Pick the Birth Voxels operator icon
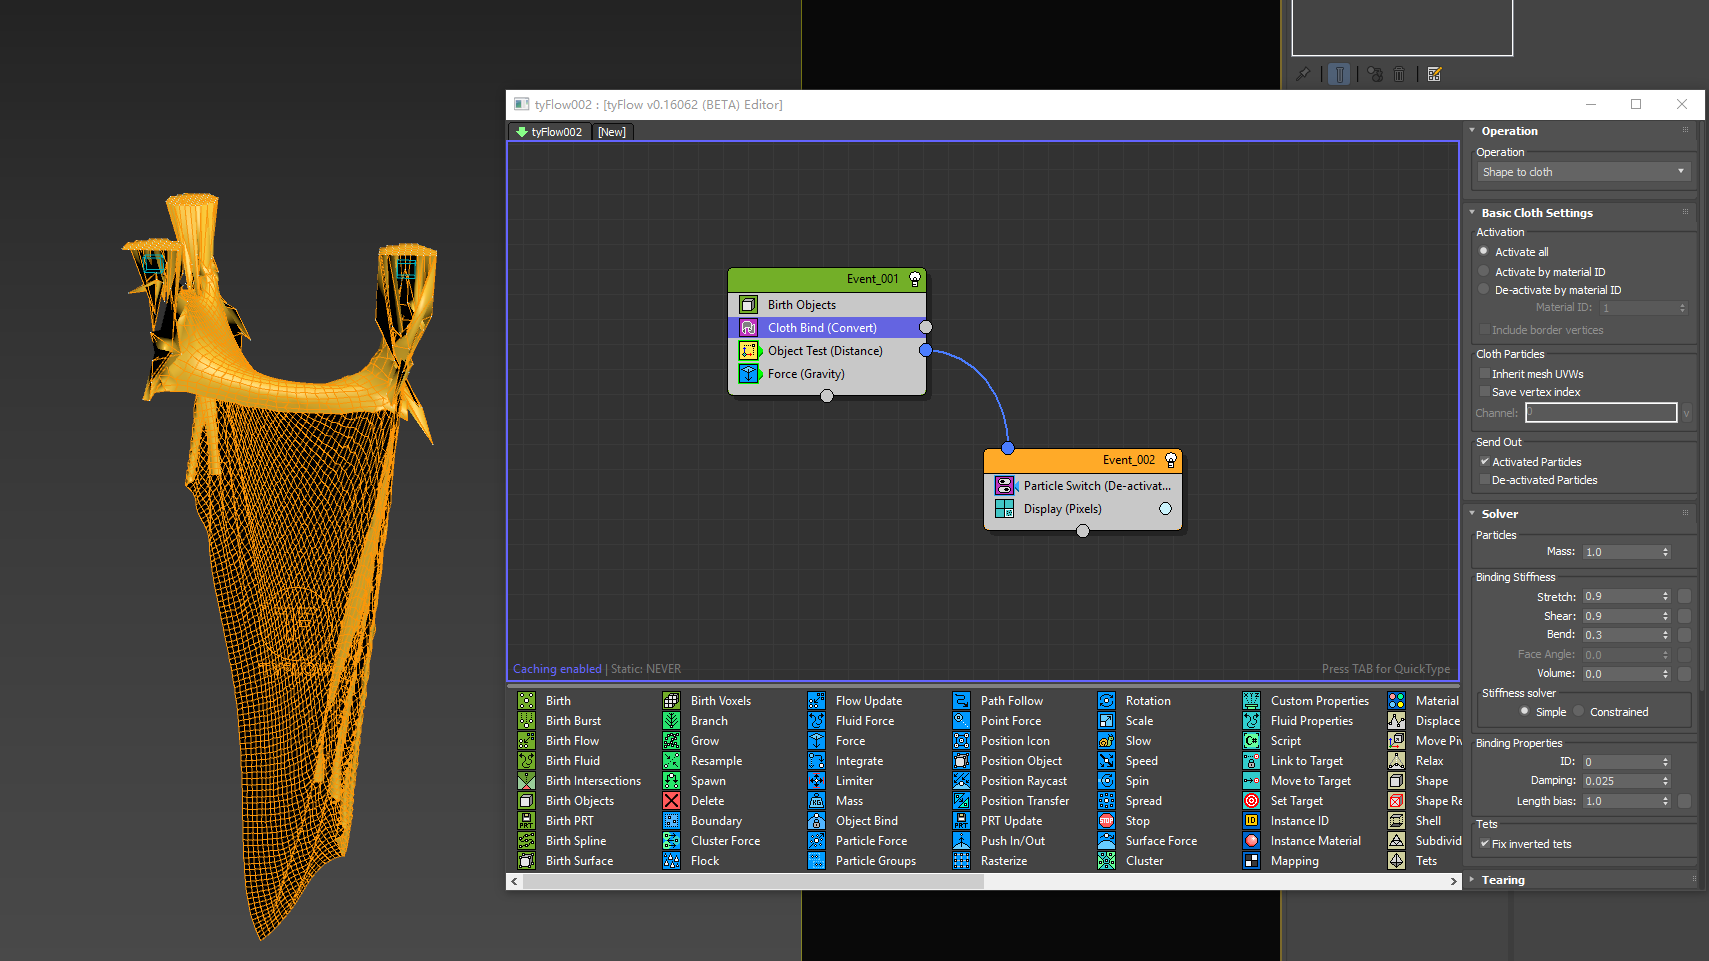Image resolution: width=1709 pixels, height=961 pixels. (672, 701)
